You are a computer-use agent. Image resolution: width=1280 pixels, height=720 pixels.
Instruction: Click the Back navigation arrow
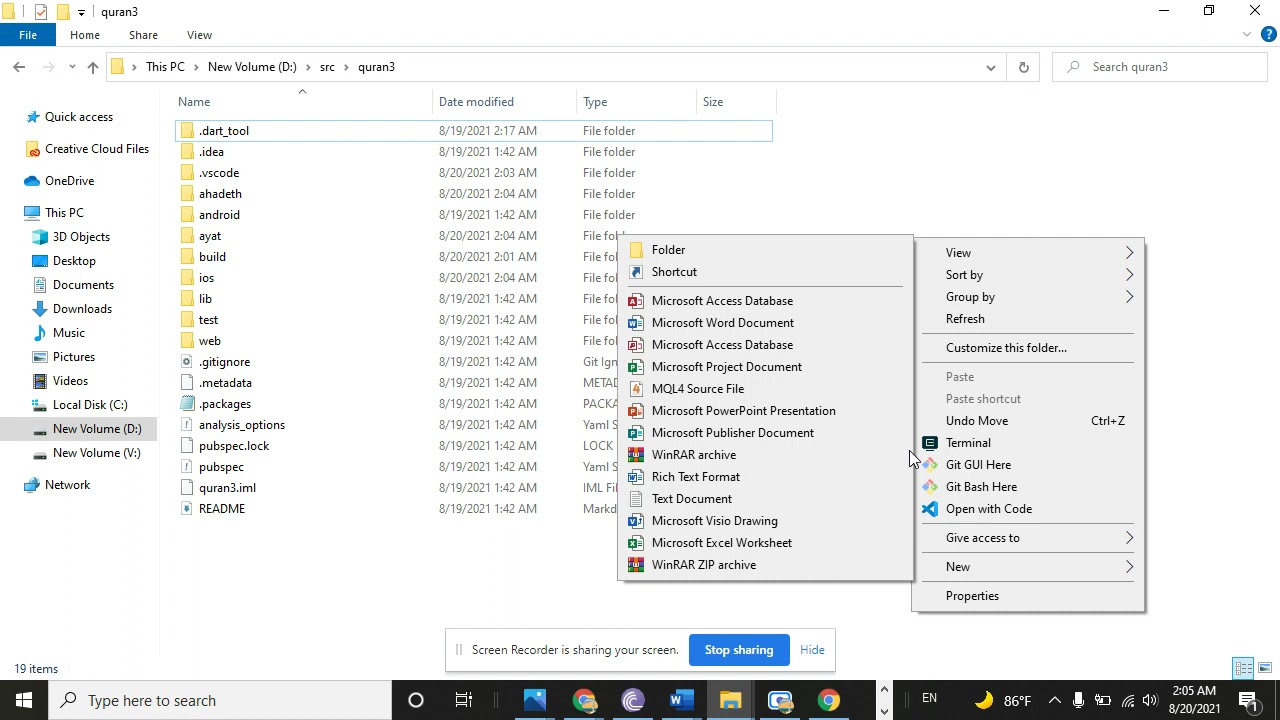pyautogui.click(x=19, y=67)
